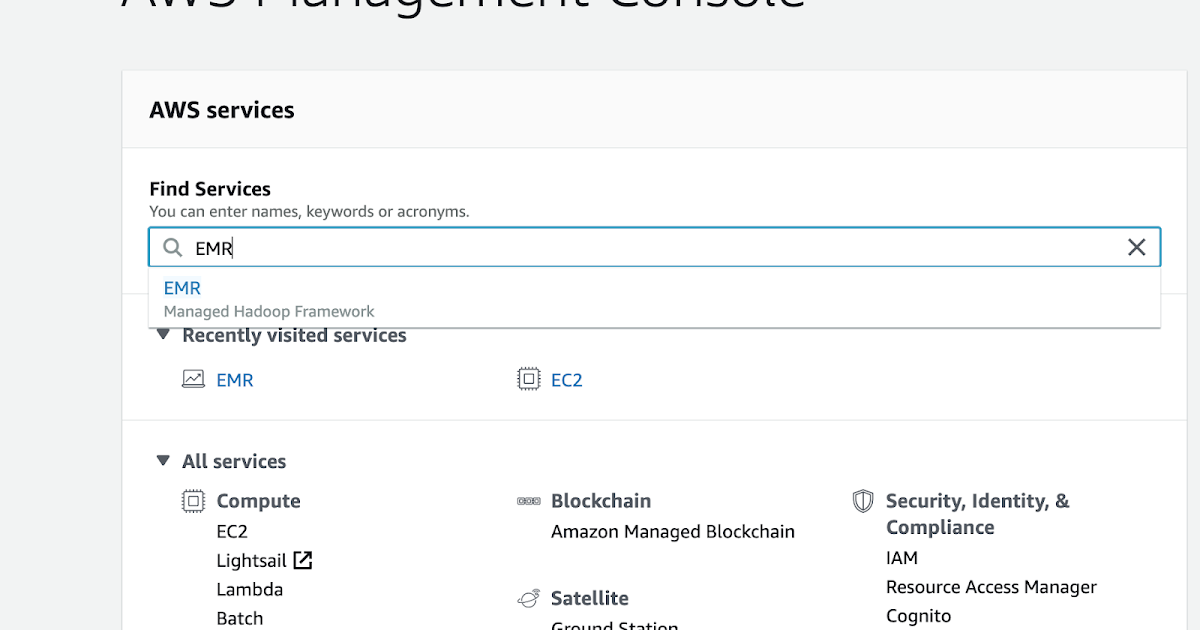Click the magnifying glass search icon
The width and height of the screenshot is (1200, 630).
(x=172, y=247)
